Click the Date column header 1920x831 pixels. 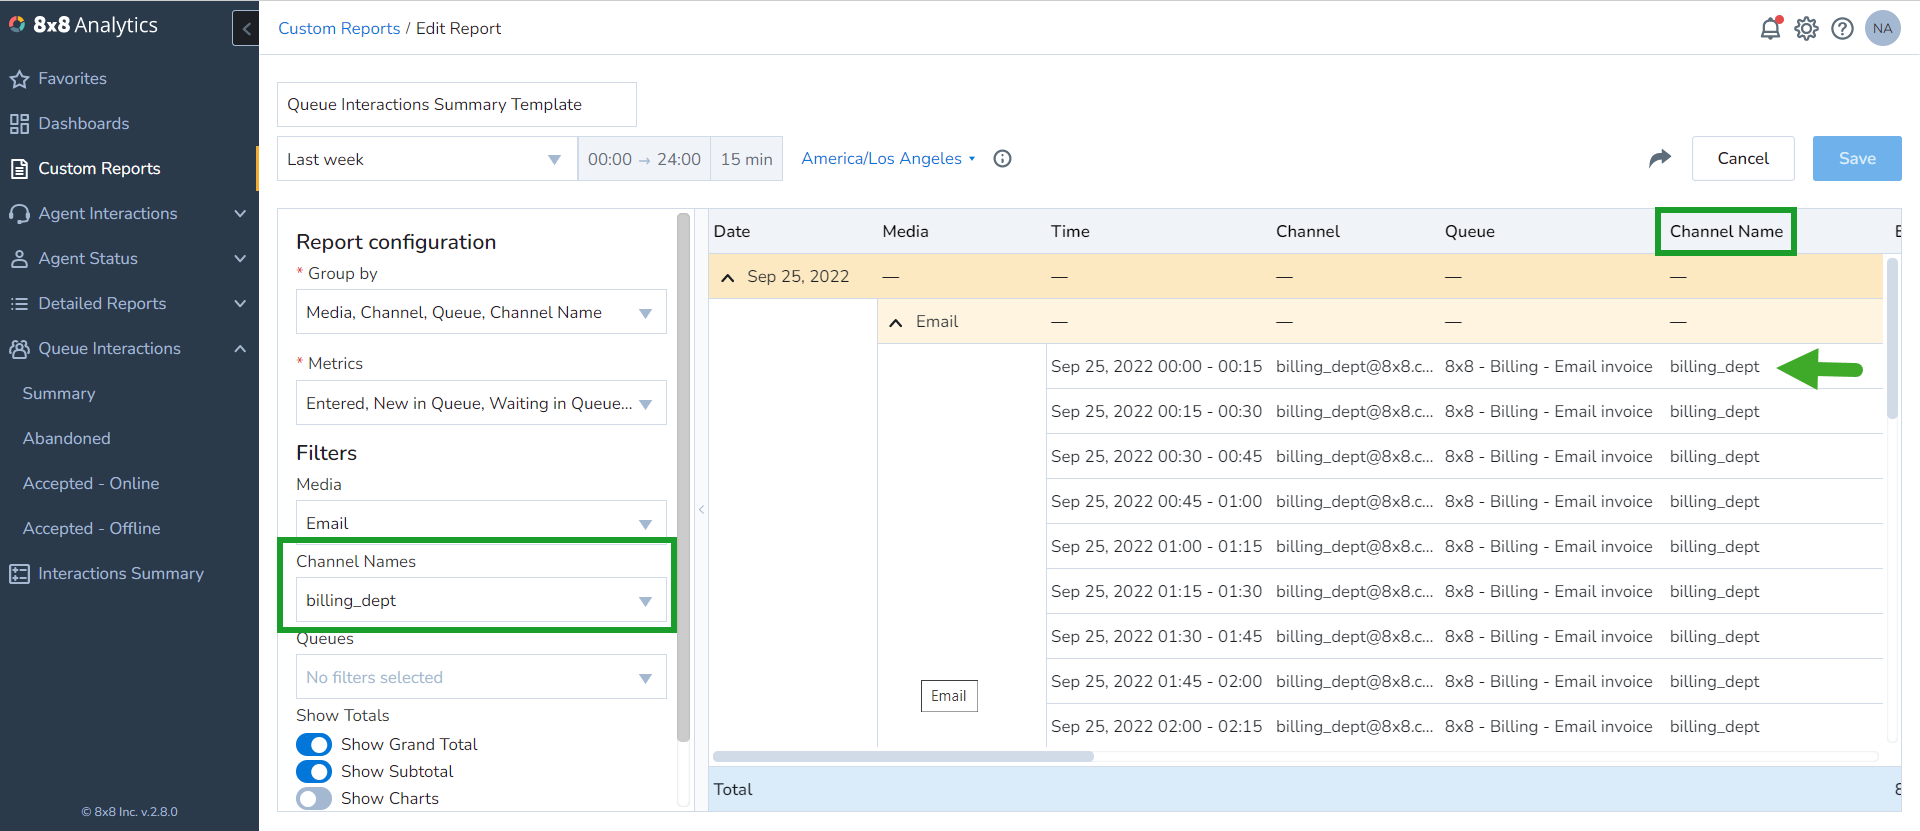click(x=731, y=232)
